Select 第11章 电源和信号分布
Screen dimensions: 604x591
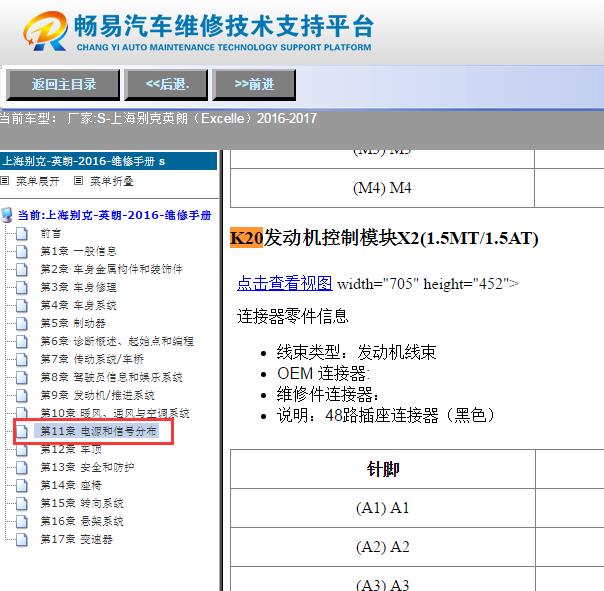coord(99,431)
